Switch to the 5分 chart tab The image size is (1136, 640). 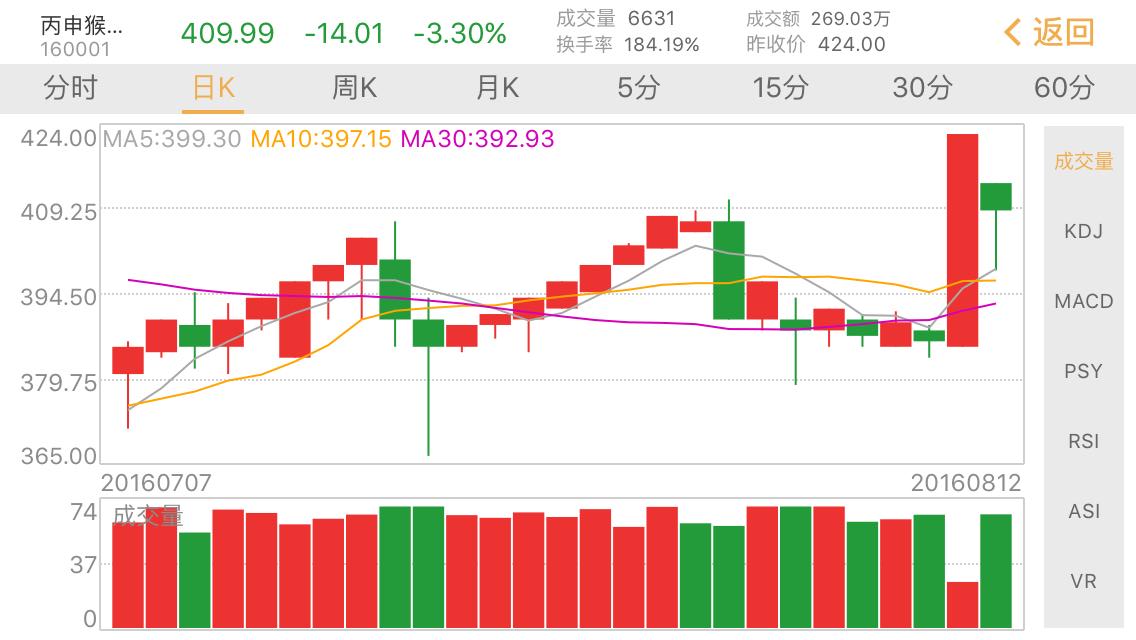coord(638,88)
